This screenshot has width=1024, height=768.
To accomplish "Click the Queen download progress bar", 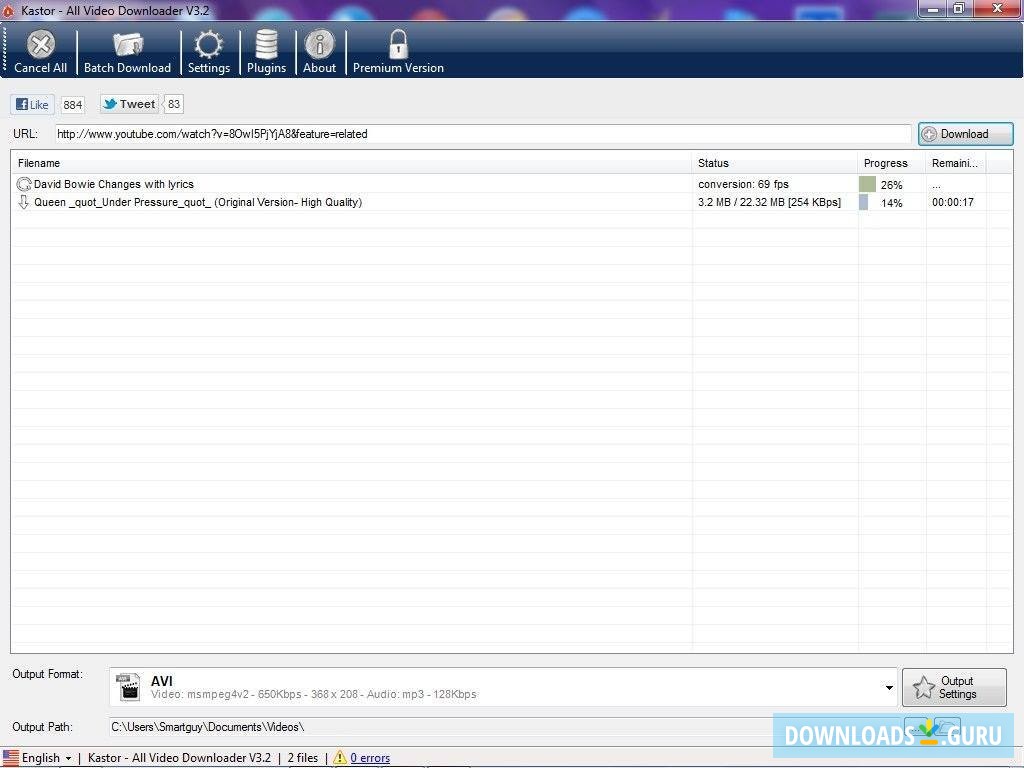I will click(x=864, y=202).
